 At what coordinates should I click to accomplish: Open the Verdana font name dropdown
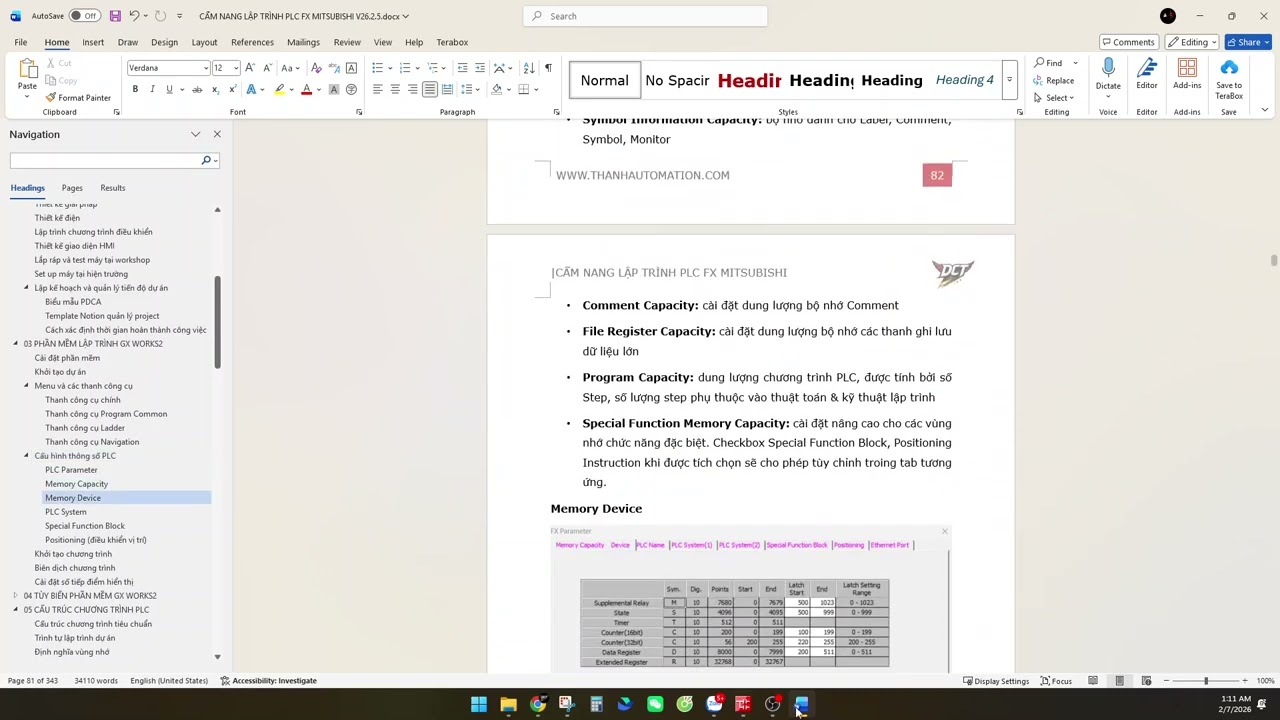[x=206, y=68]
